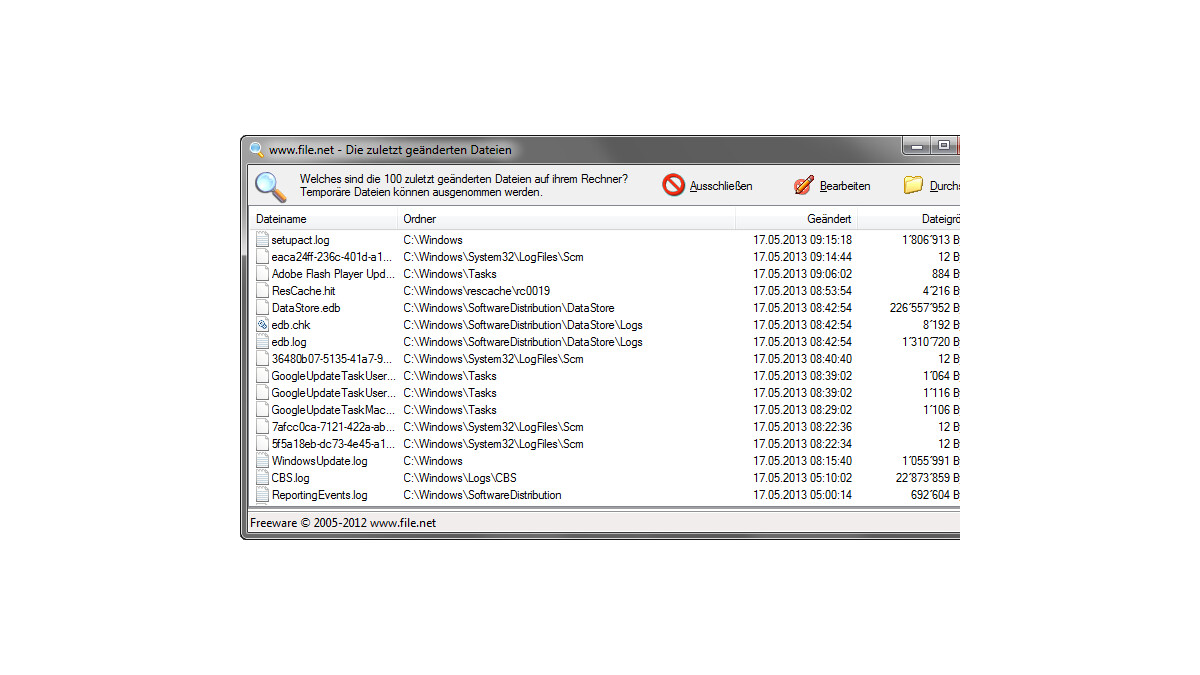This screenshot has height=675, width=1200.
Task: Click the file icon next to DataStore.edb
Action: point(263,308)
